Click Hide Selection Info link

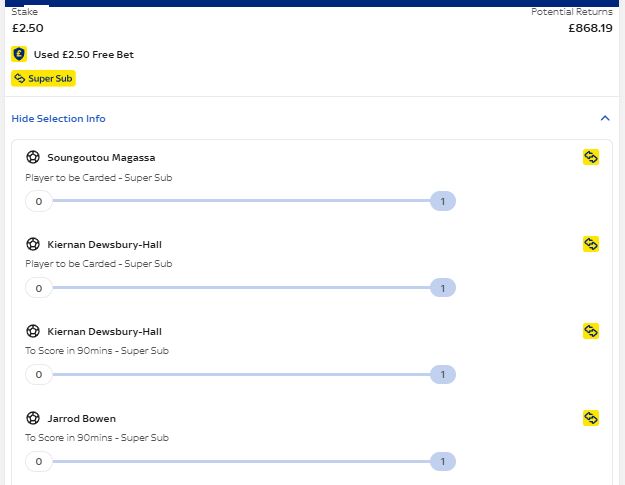pyautogui.click(x=58, y=119)
